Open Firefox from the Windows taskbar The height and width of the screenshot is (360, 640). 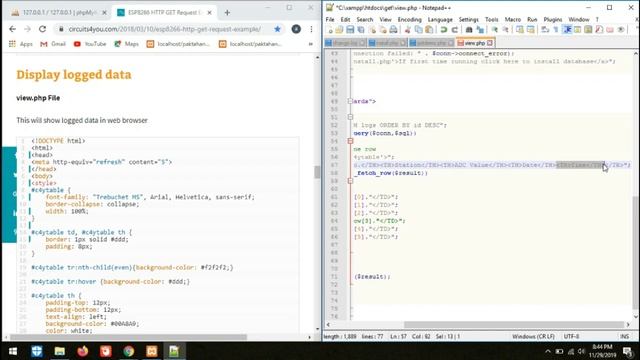(x=82, y=351)
